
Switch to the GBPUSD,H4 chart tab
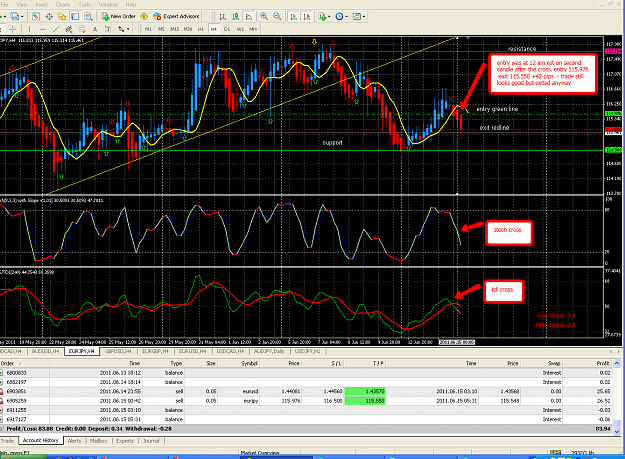click(x=118, y=351)
